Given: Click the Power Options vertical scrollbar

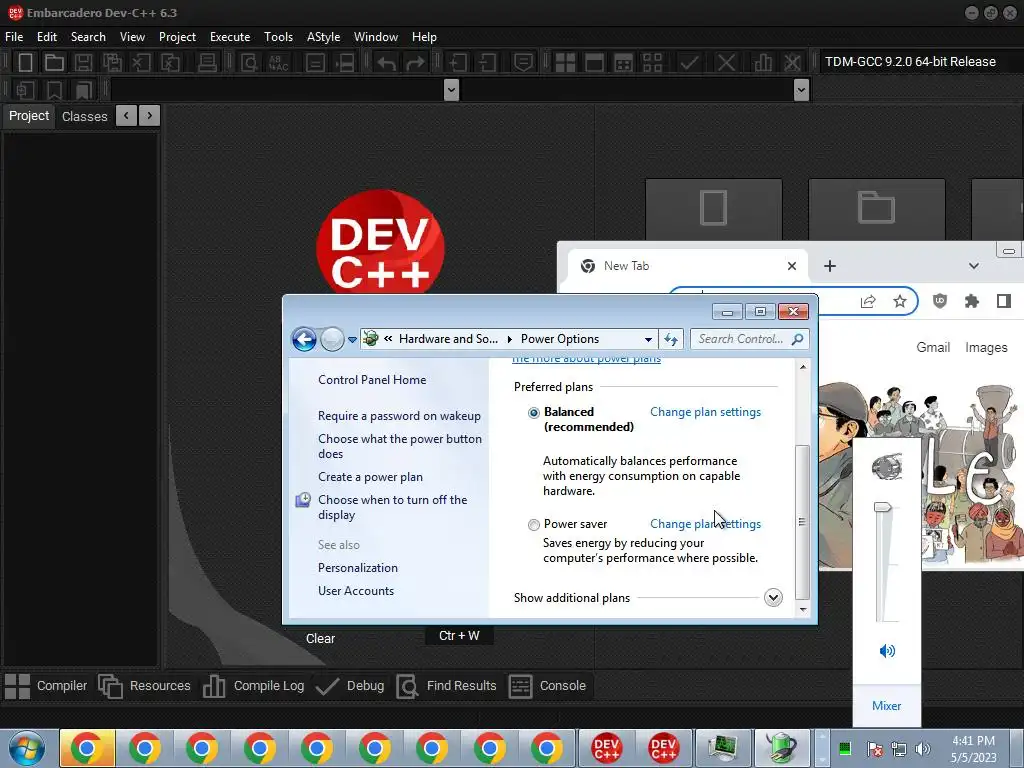Looking at the screenshot, I should coord(803,522).
